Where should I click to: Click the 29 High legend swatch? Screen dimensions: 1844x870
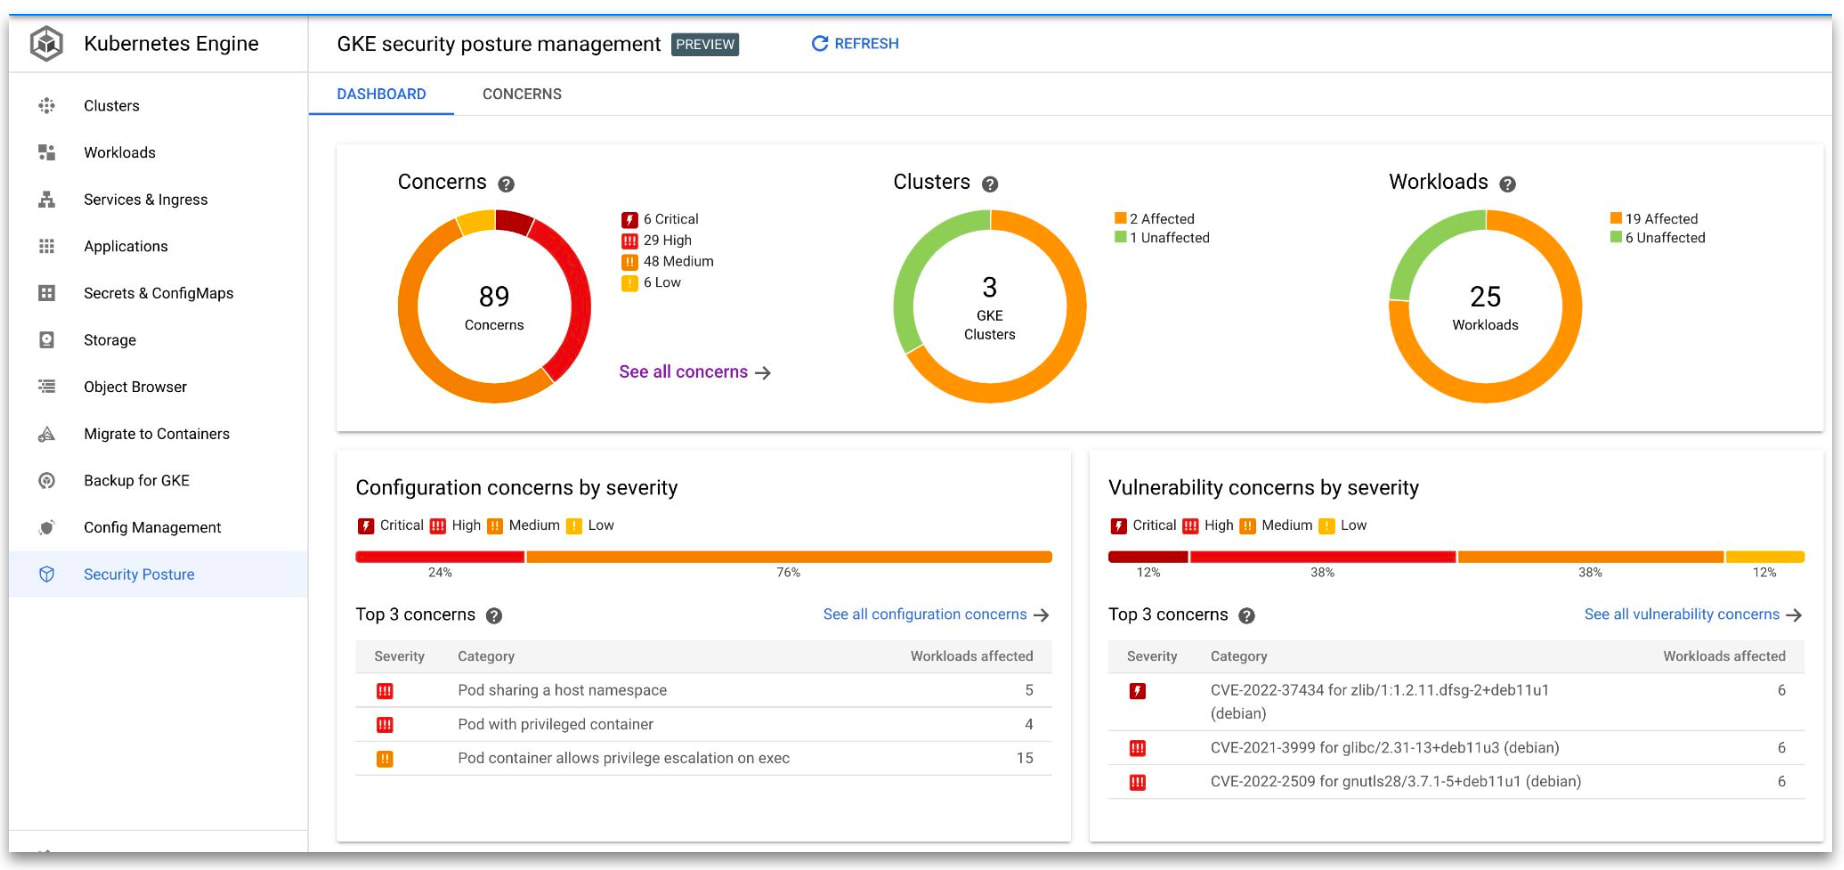click(630, 241)
